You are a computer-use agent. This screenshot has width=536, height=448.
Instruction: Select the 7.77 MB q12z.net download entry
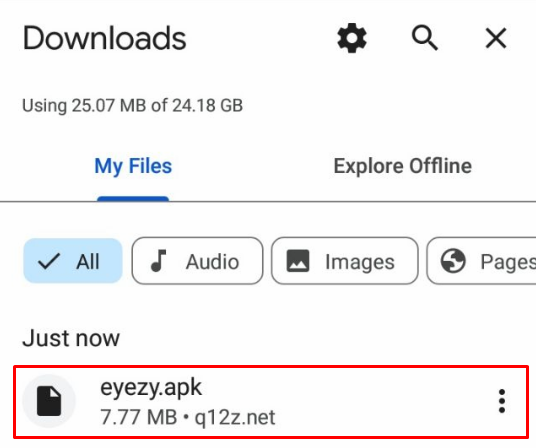pyautogui.click(x=271, y=402)
